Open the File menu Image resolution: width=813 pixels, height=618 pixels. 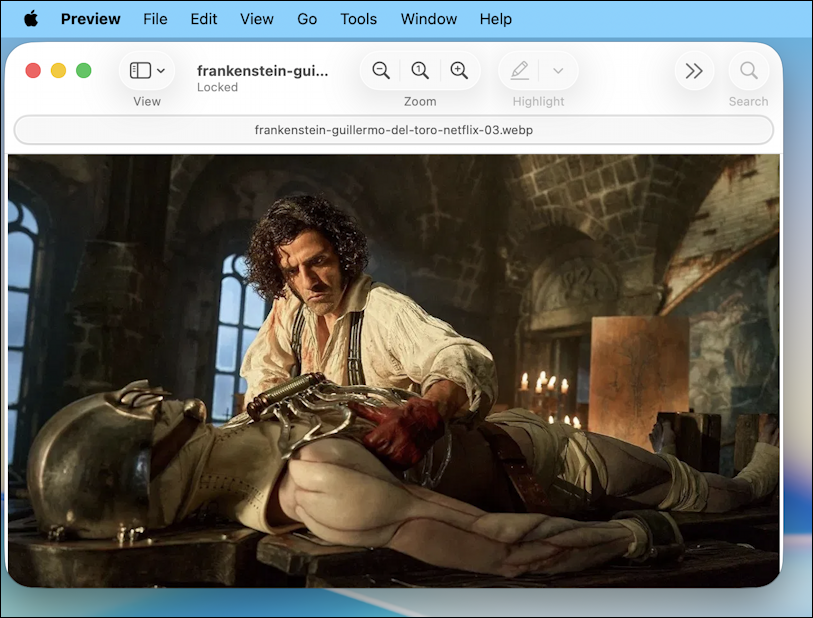point(155,18)
